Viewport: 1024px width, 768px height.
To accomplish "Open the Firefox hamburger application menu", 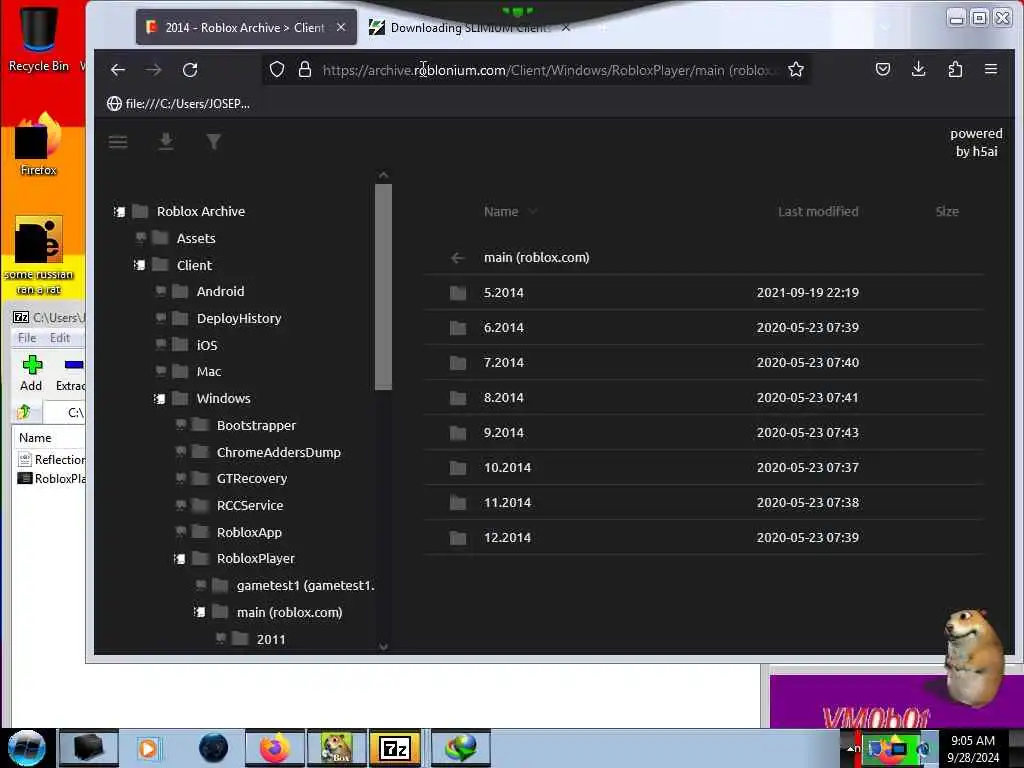I will click(x=991, y=69).
